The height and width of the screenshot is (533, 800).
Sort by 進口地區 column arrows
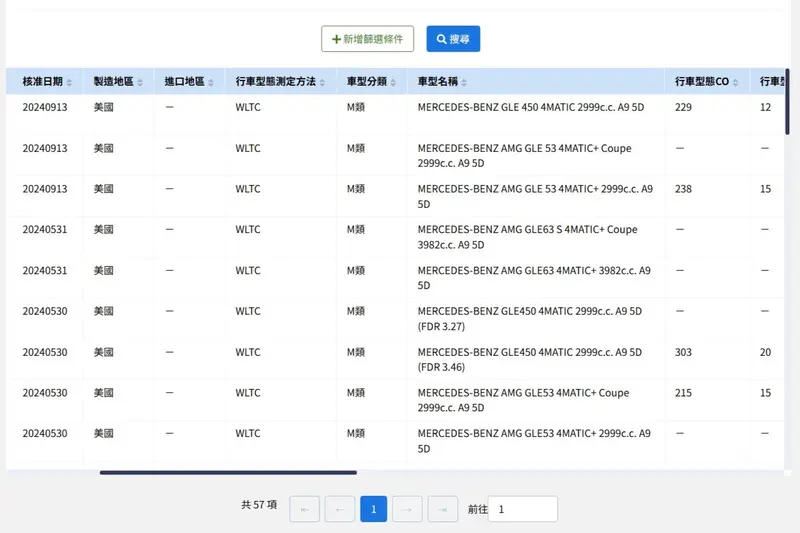click(211, 82)
